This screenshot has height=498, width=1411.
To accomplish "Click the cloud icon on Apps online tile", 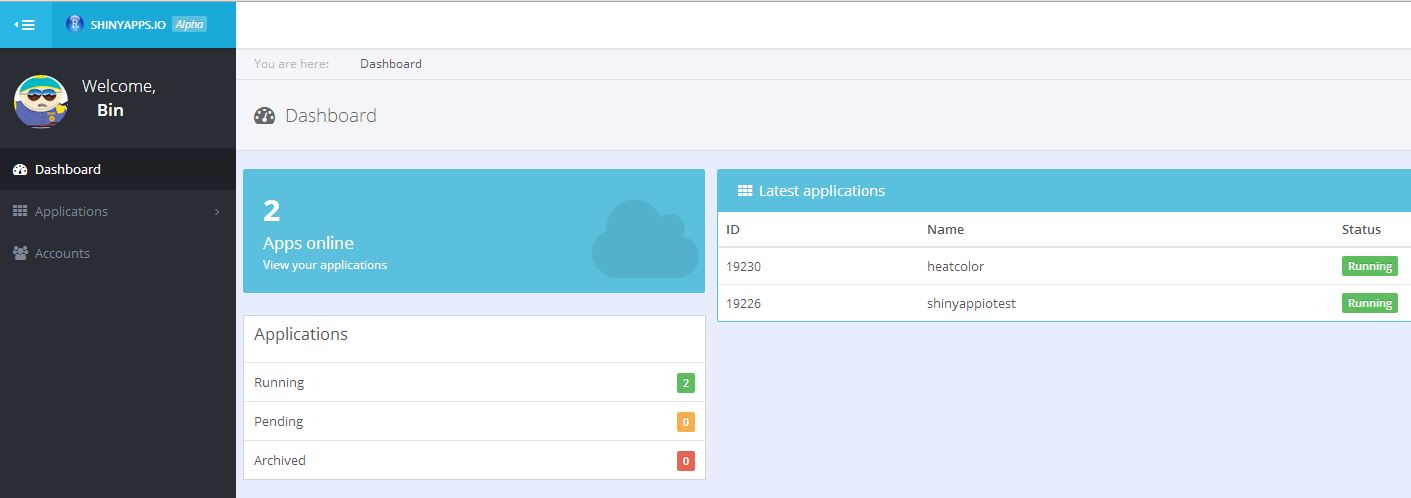I will tap(645, 240).
